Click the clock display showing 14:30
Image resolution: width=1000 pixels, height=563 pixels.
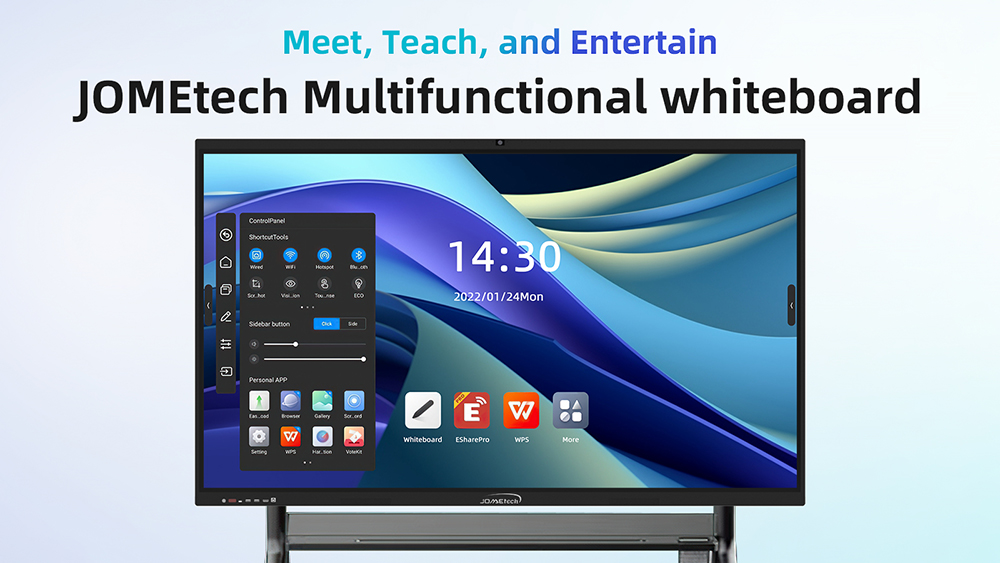(504, 258)
